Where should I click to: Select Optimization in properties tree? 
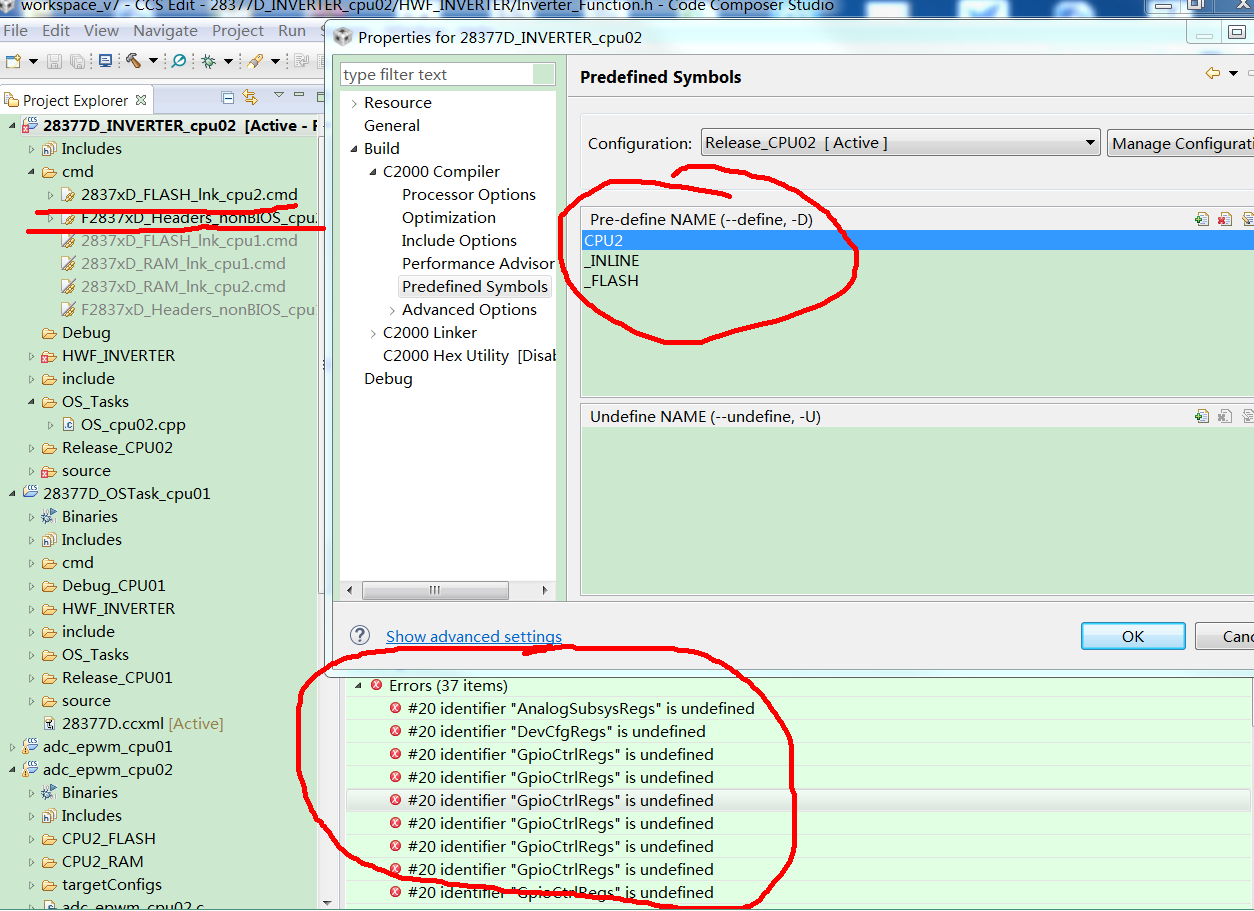[x=449, y=218]
